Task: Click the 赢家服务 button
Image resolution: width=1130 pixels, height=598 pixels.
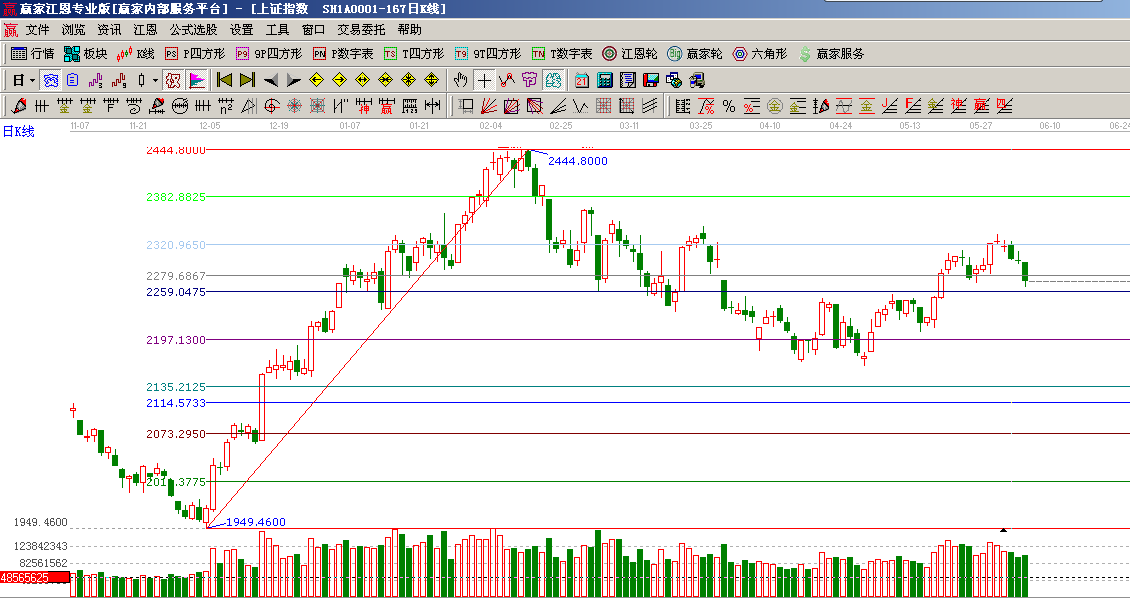Action: pos(830,54)
